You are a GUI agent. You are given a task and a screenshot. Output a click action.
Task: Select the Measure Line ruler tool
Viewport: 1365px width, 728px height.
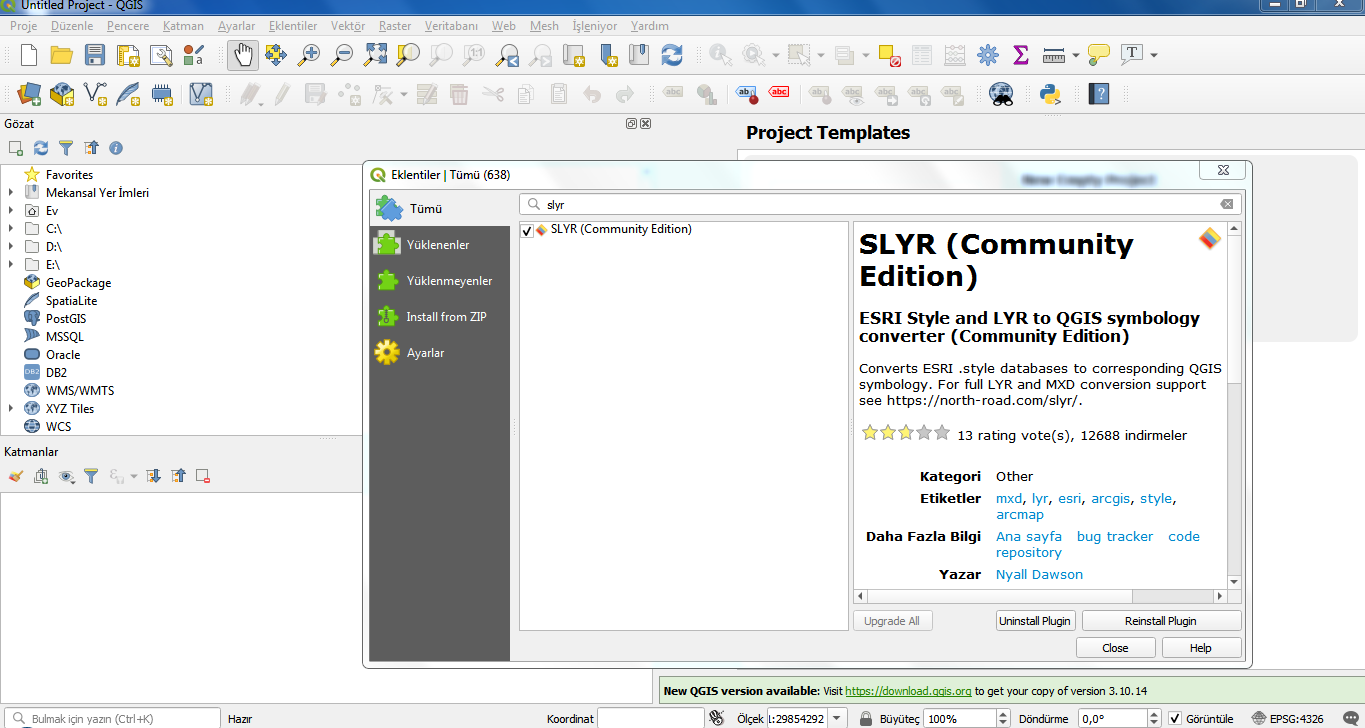click(x=1054, y=55)
